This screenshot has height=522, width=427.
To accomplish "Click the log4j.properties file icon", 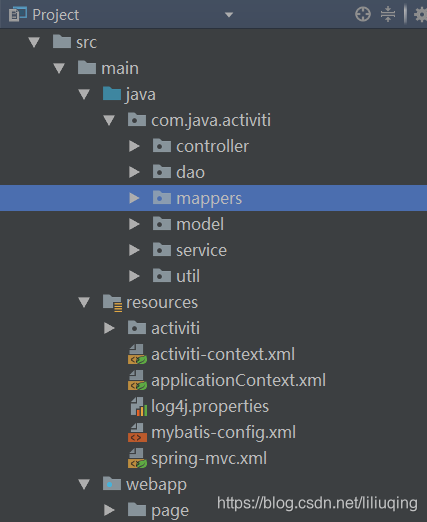I will point(139,406).
